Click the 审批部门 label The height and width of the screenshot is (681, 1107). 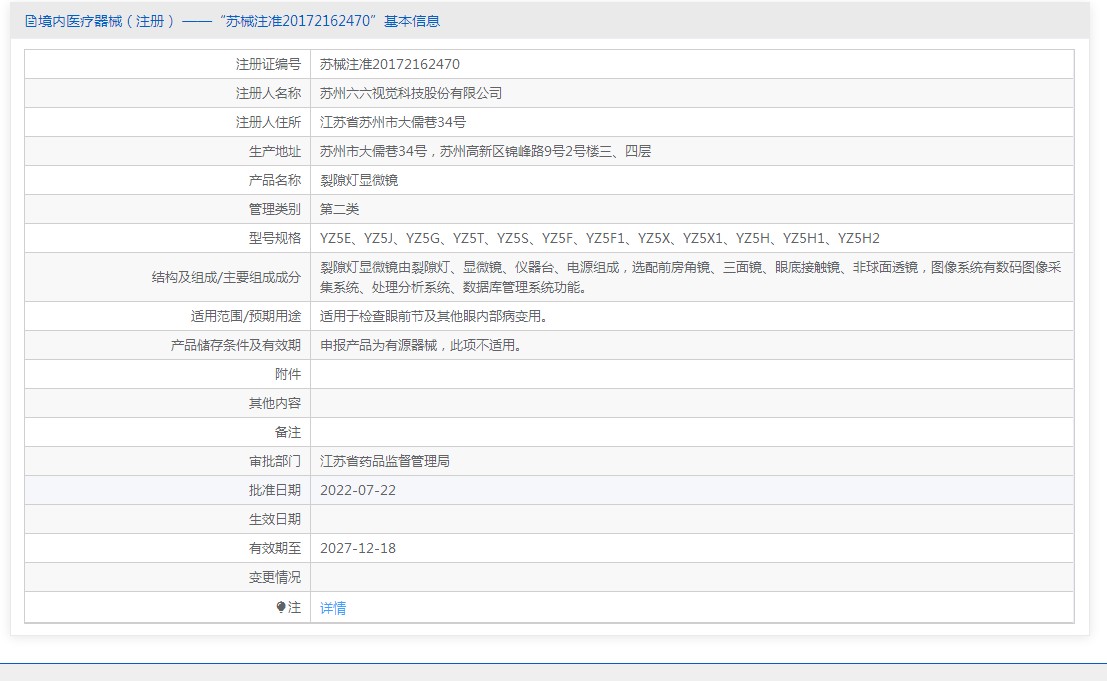click(x=275, y=461)
